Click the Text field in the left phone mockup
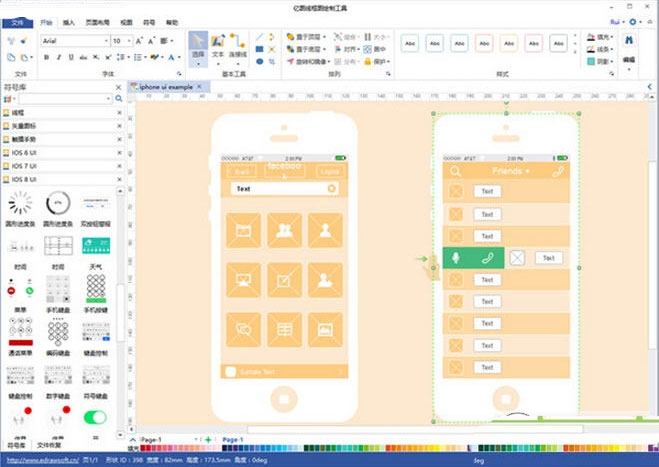This screenshot has height=467, width=659. pyautogui.click(x=284, y=189)
